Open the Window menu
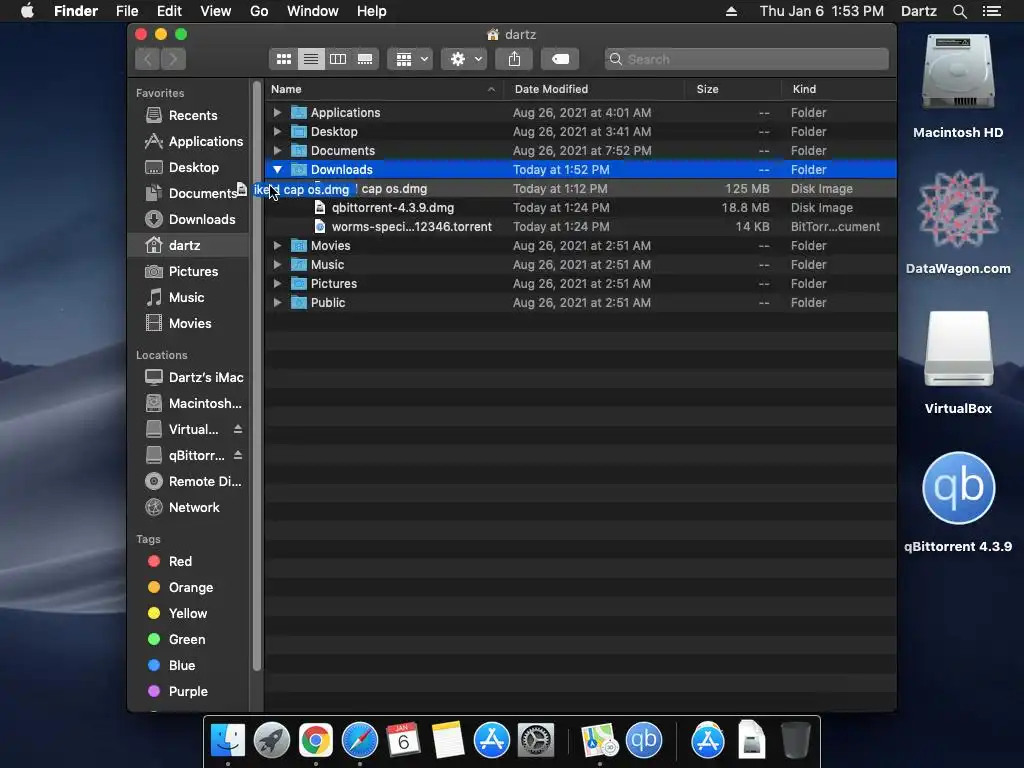1024x768 pixels. [313, 11]
